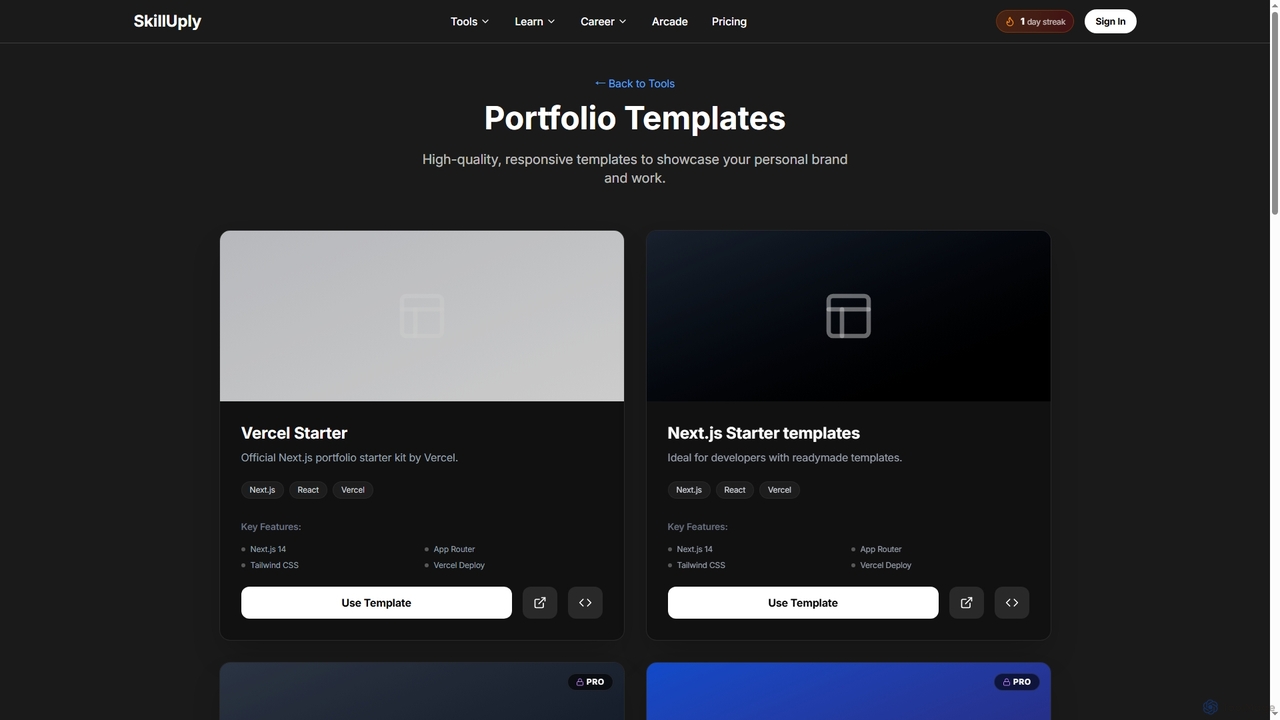Open the Pricing page
The width and height of the screenshot is (1280, 720).
[x=729, y=21]
